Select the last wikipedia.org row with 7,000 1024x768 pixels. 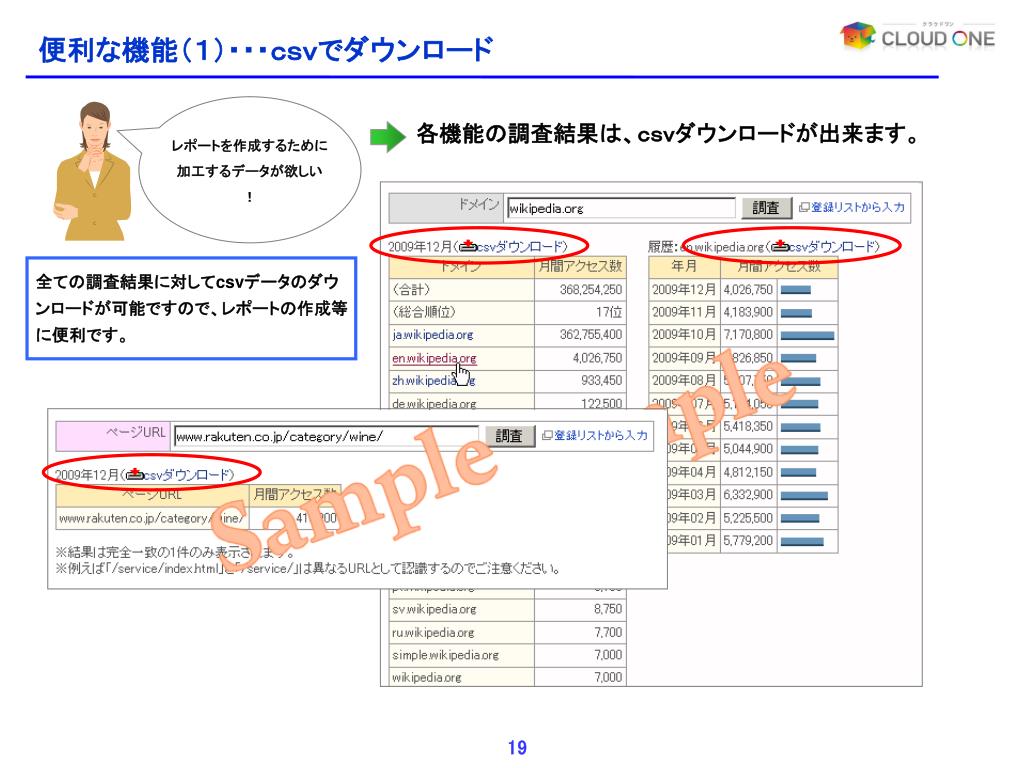[507, 677]
